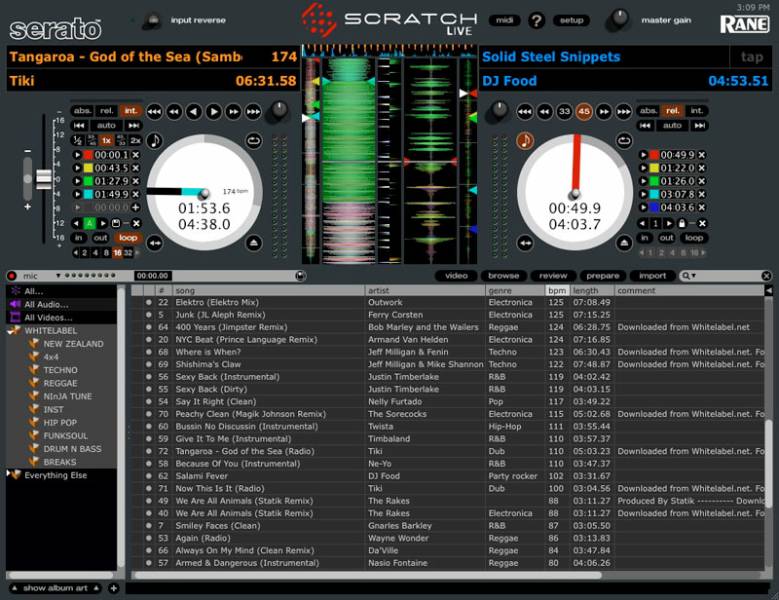The height and width of the screenshot is (600, 779).
Task: Open the video panel tab
Action: point(456,276)
